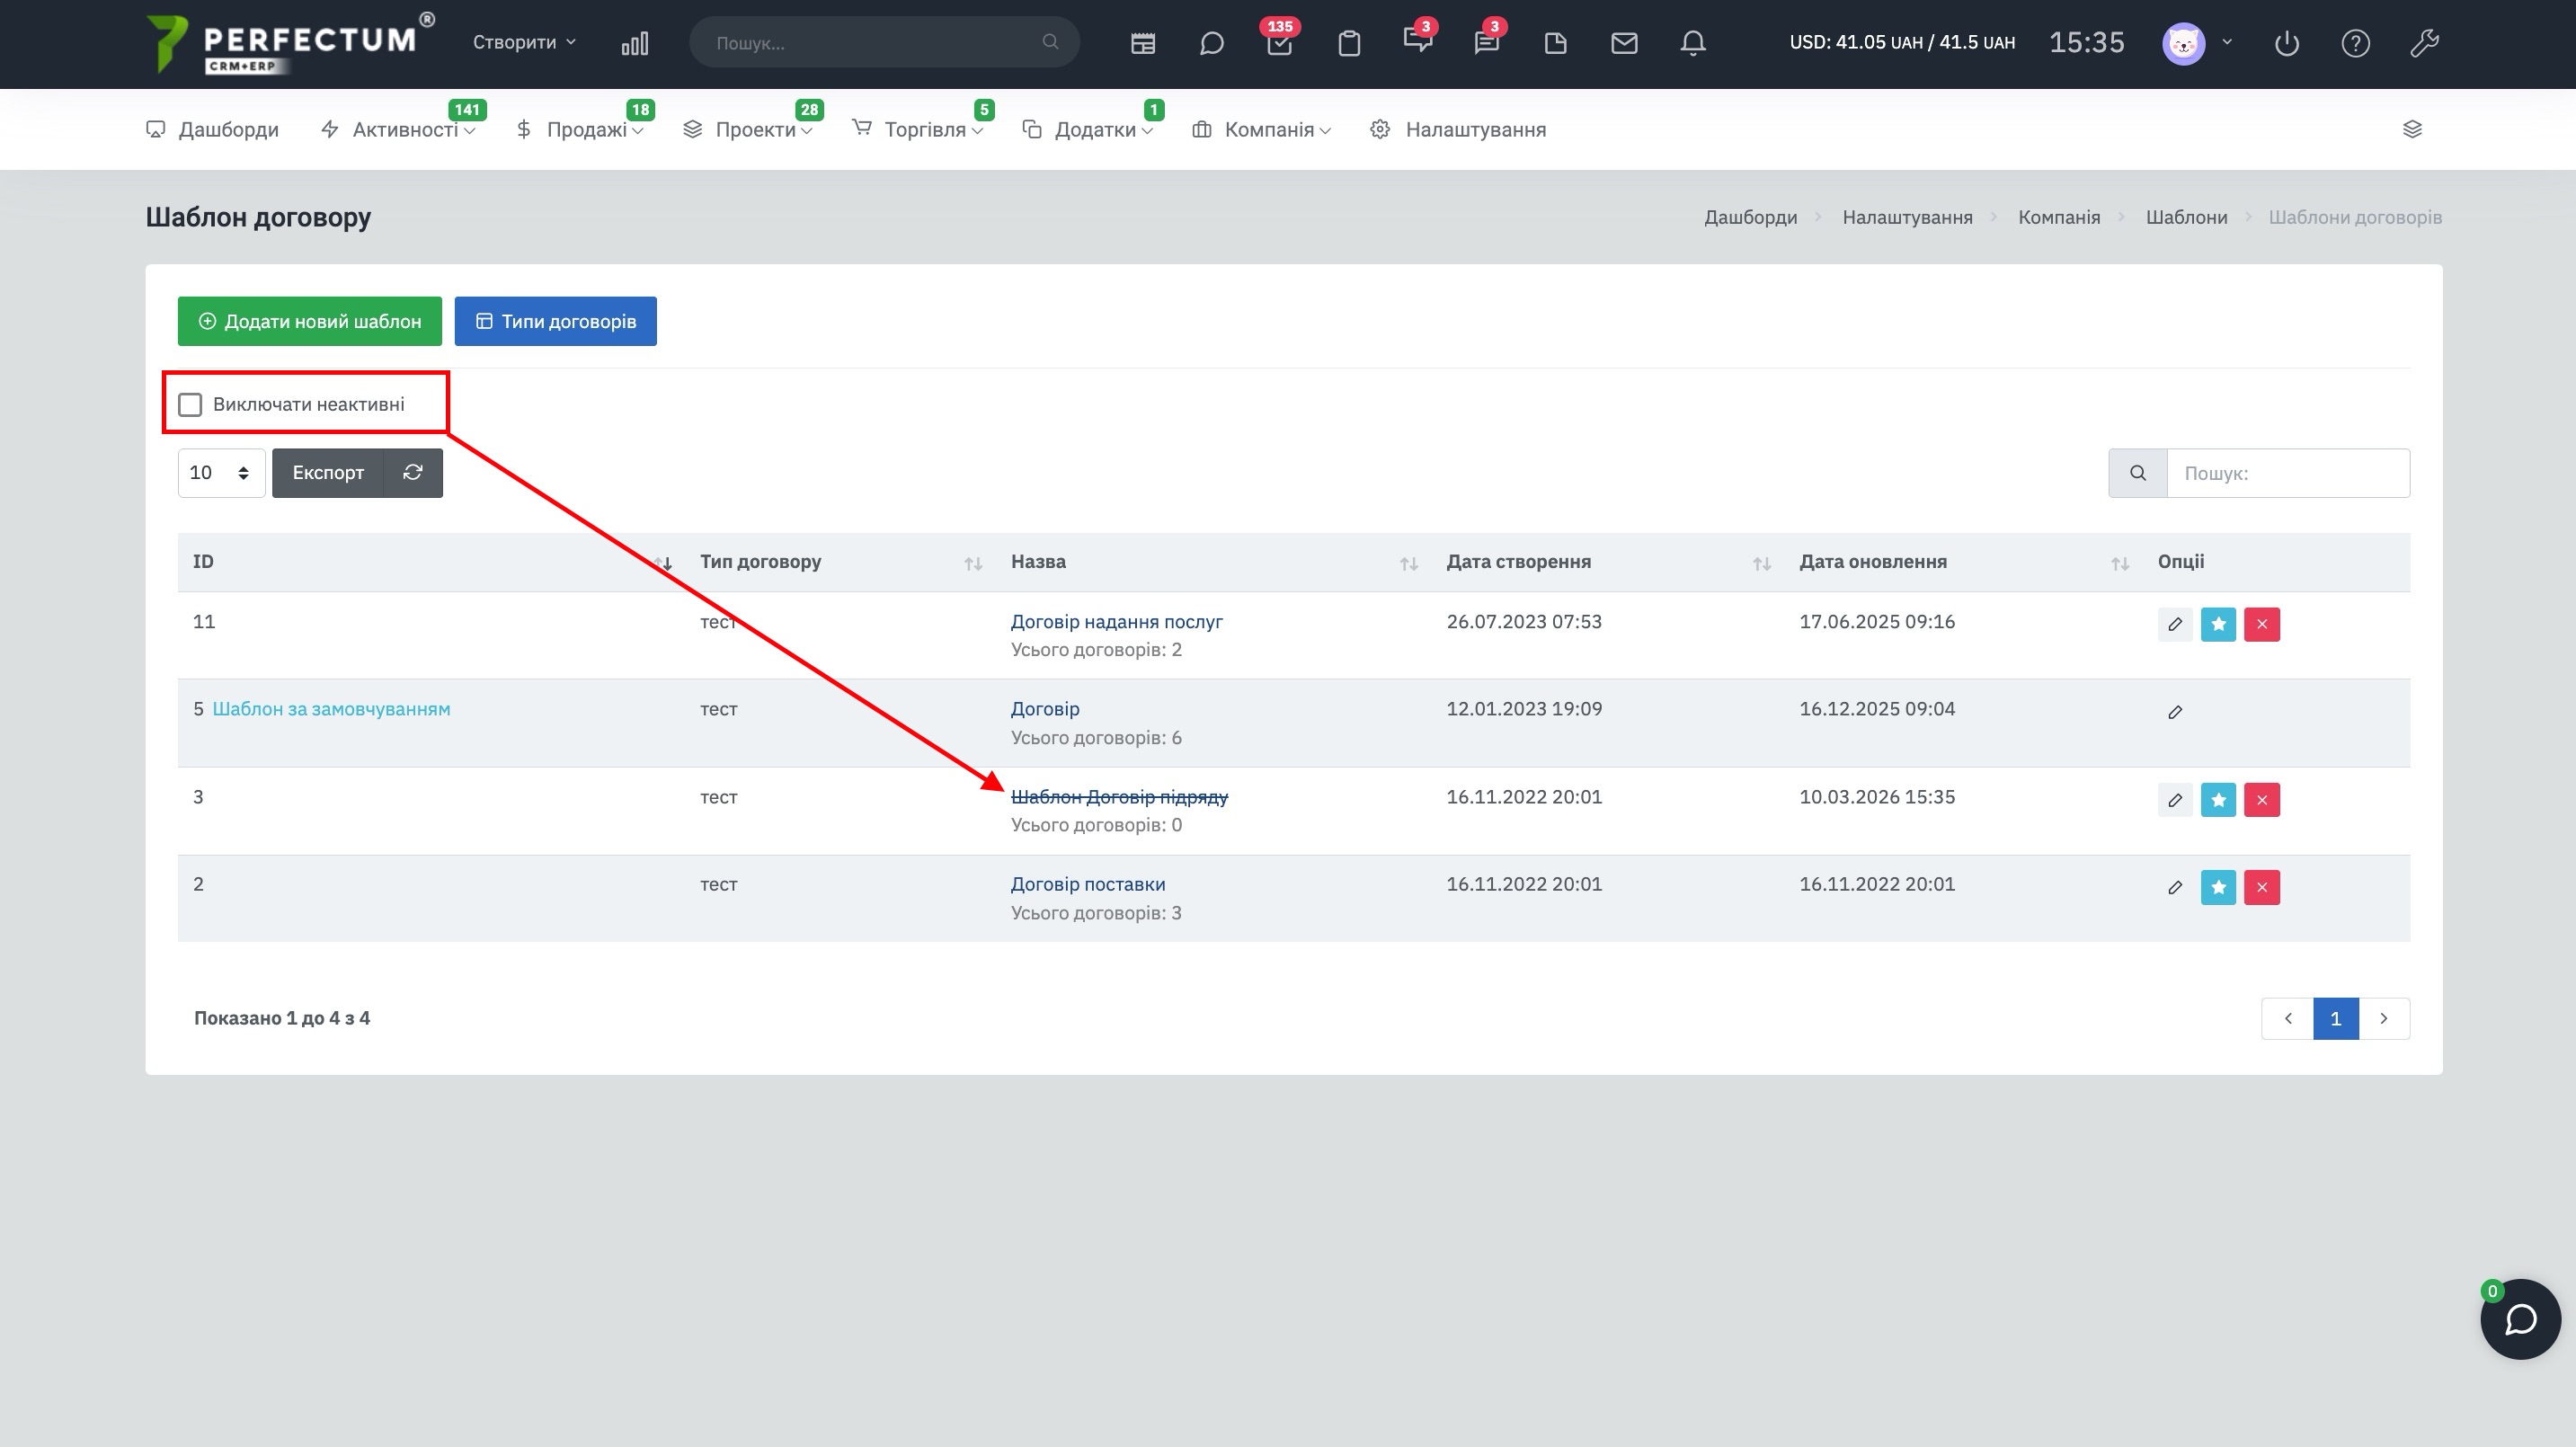2576x1447 pixels.
Task: Expand the Створити dropdown
Action: click(523, 42)
